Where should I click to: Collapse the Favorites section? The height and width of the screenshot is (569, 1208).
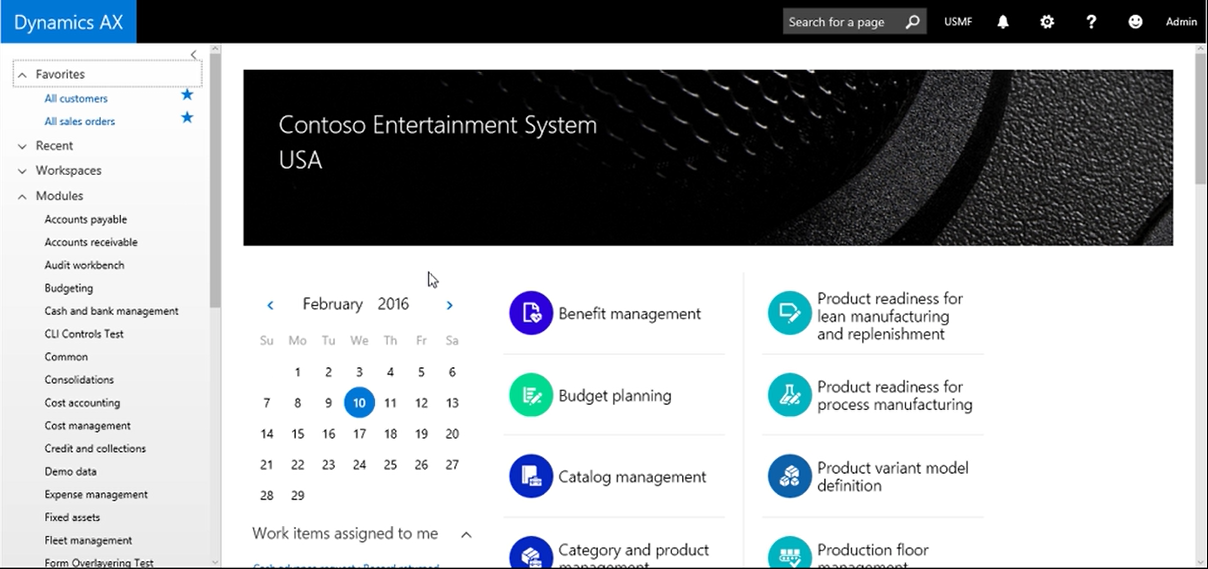pyautogui.click(x=22, y=75)
